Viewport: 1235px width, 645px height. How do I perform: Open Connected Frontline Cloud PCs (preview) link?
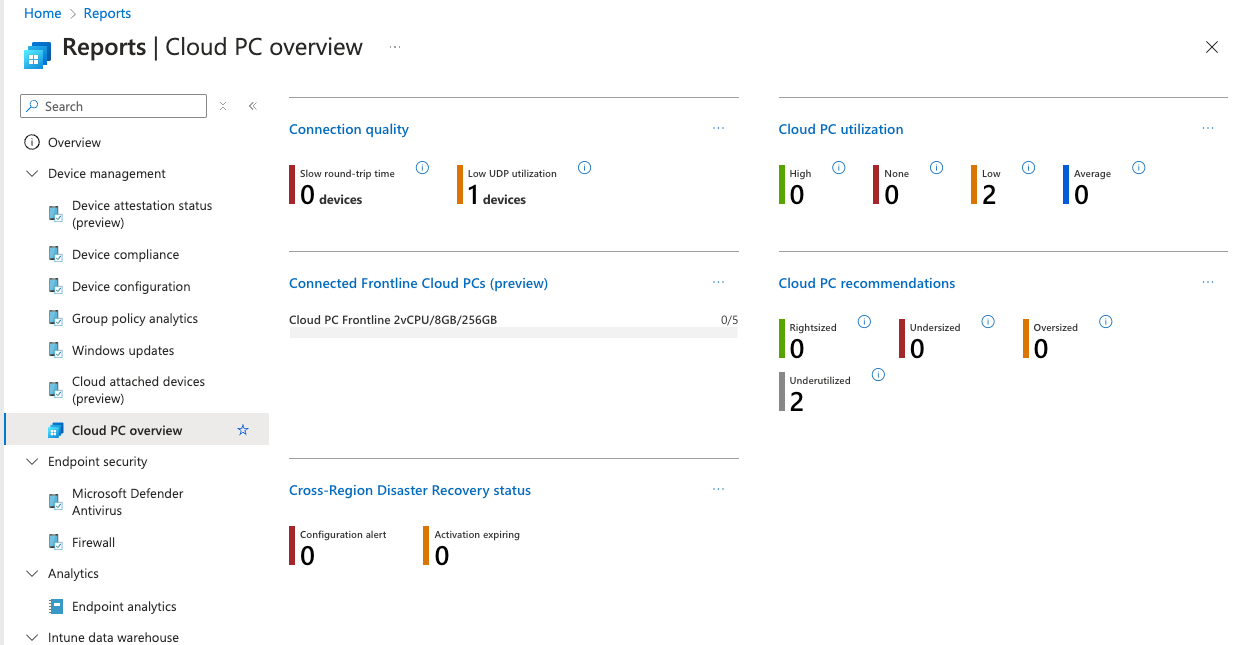418,283
